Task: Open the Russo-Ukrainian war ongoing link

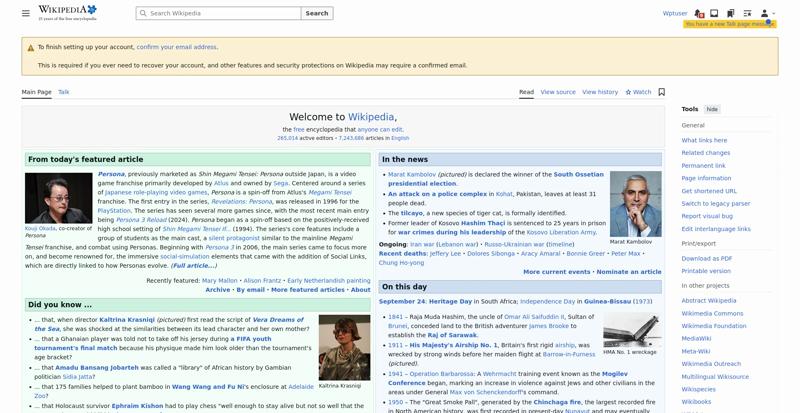Action: 514,245
